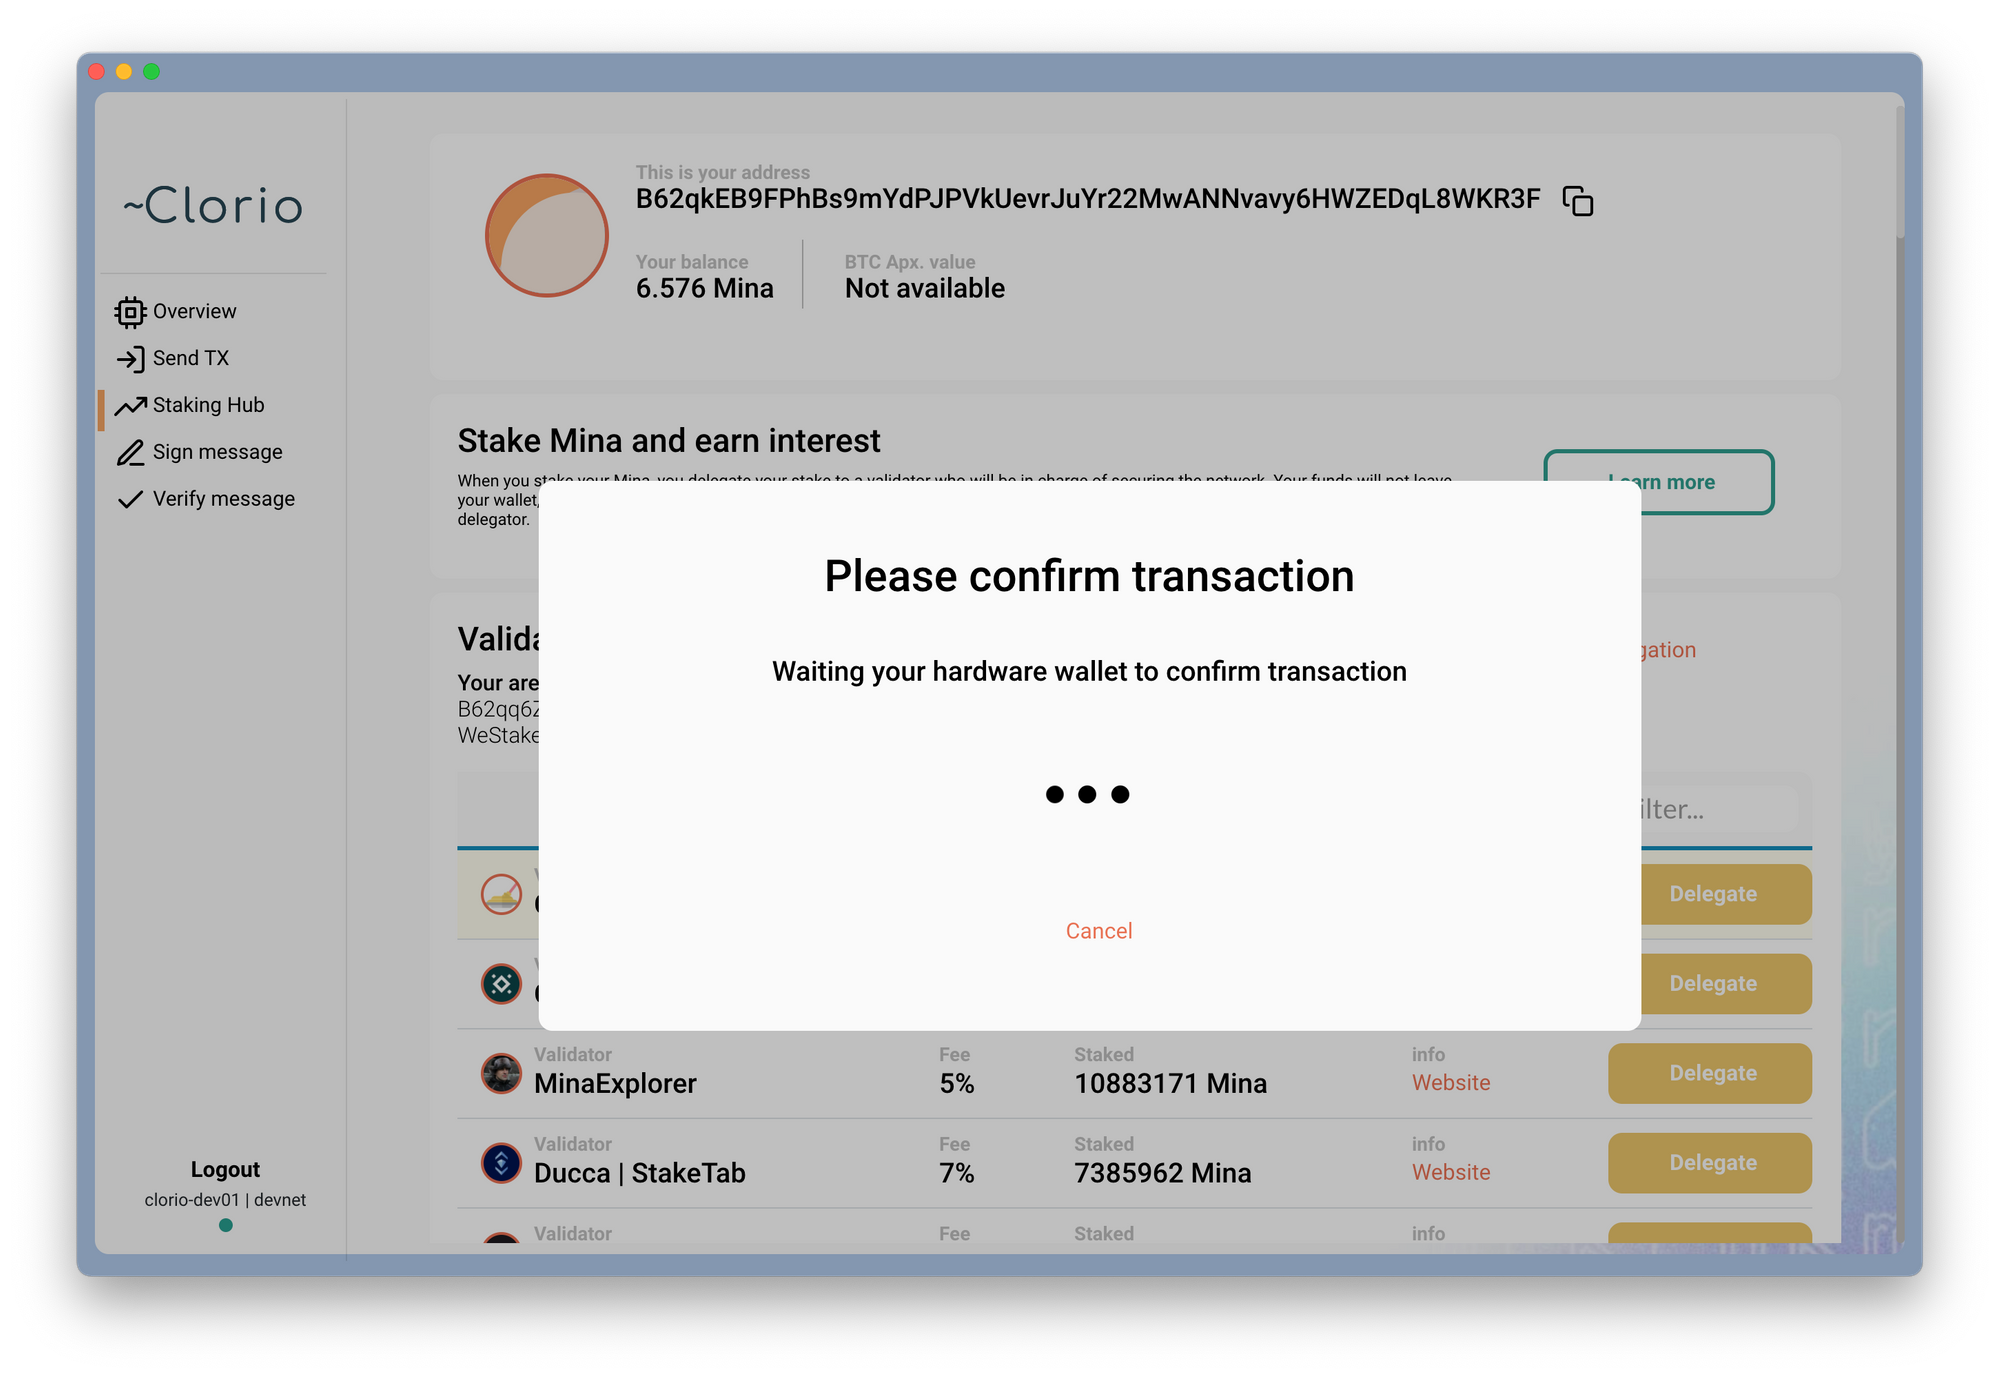This screenshot has height=1378, width=2000.
Task: Click the Ducca StakeTab validator avatar
Action: pos(501,1163)
